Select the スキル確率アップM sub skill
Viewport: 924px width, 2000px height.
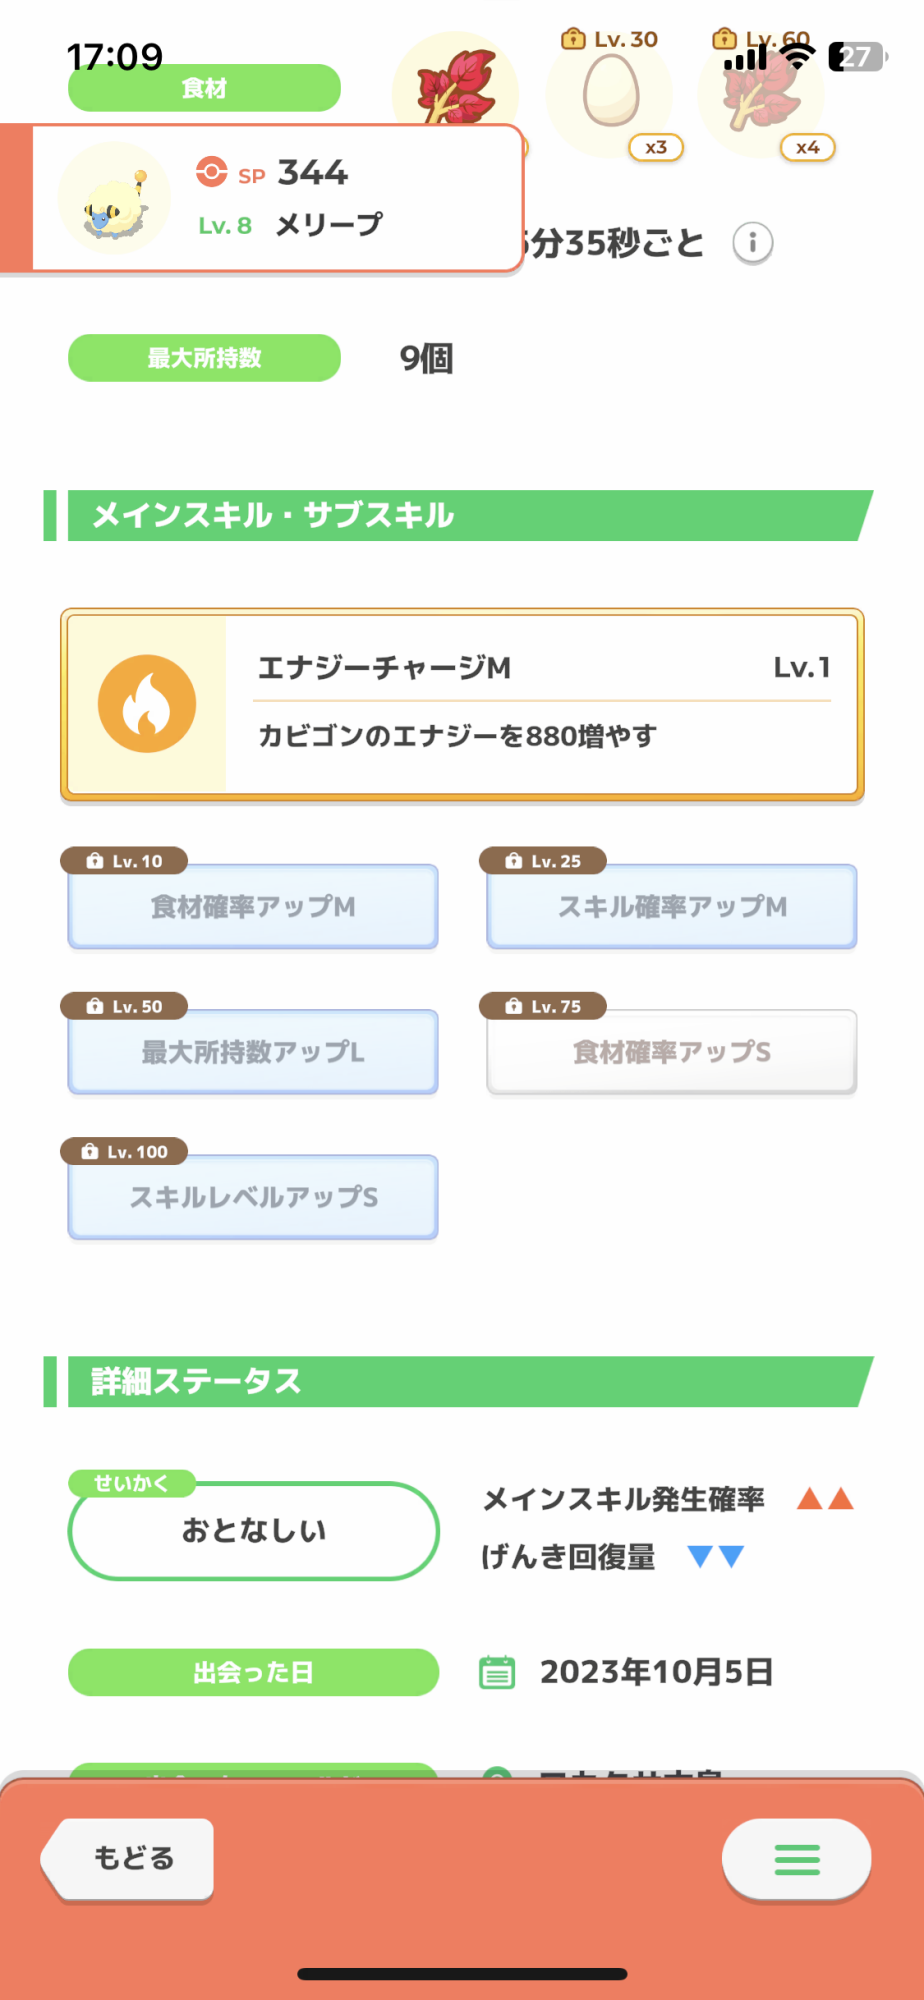point(672,906)
